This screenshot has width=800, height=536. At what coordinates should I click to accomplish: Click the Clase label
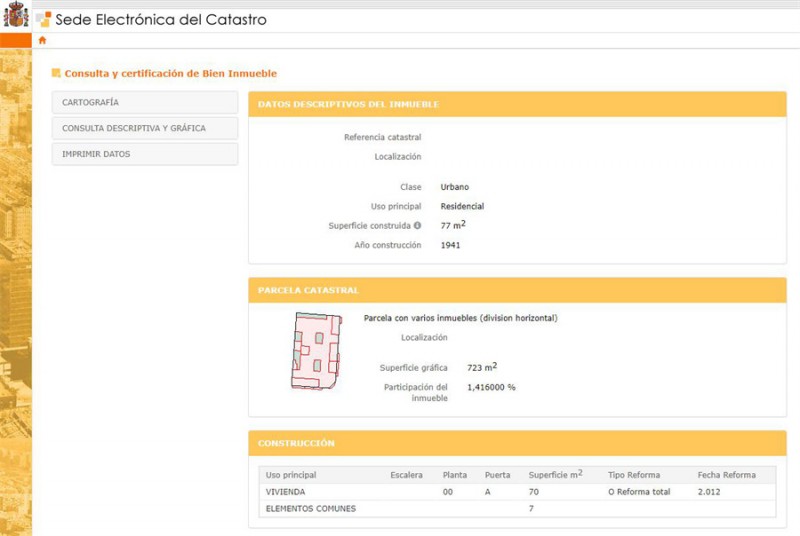point(411,187)
